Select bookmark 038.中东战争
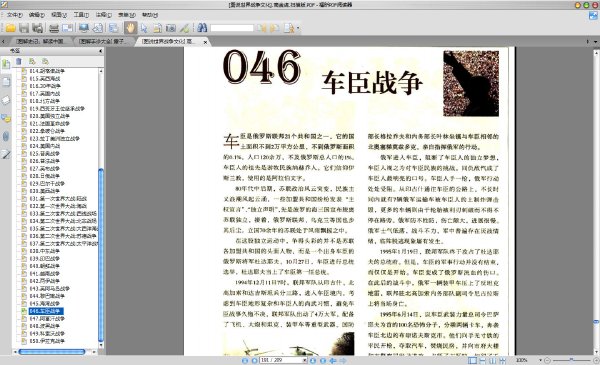 [x=45, y=251]
